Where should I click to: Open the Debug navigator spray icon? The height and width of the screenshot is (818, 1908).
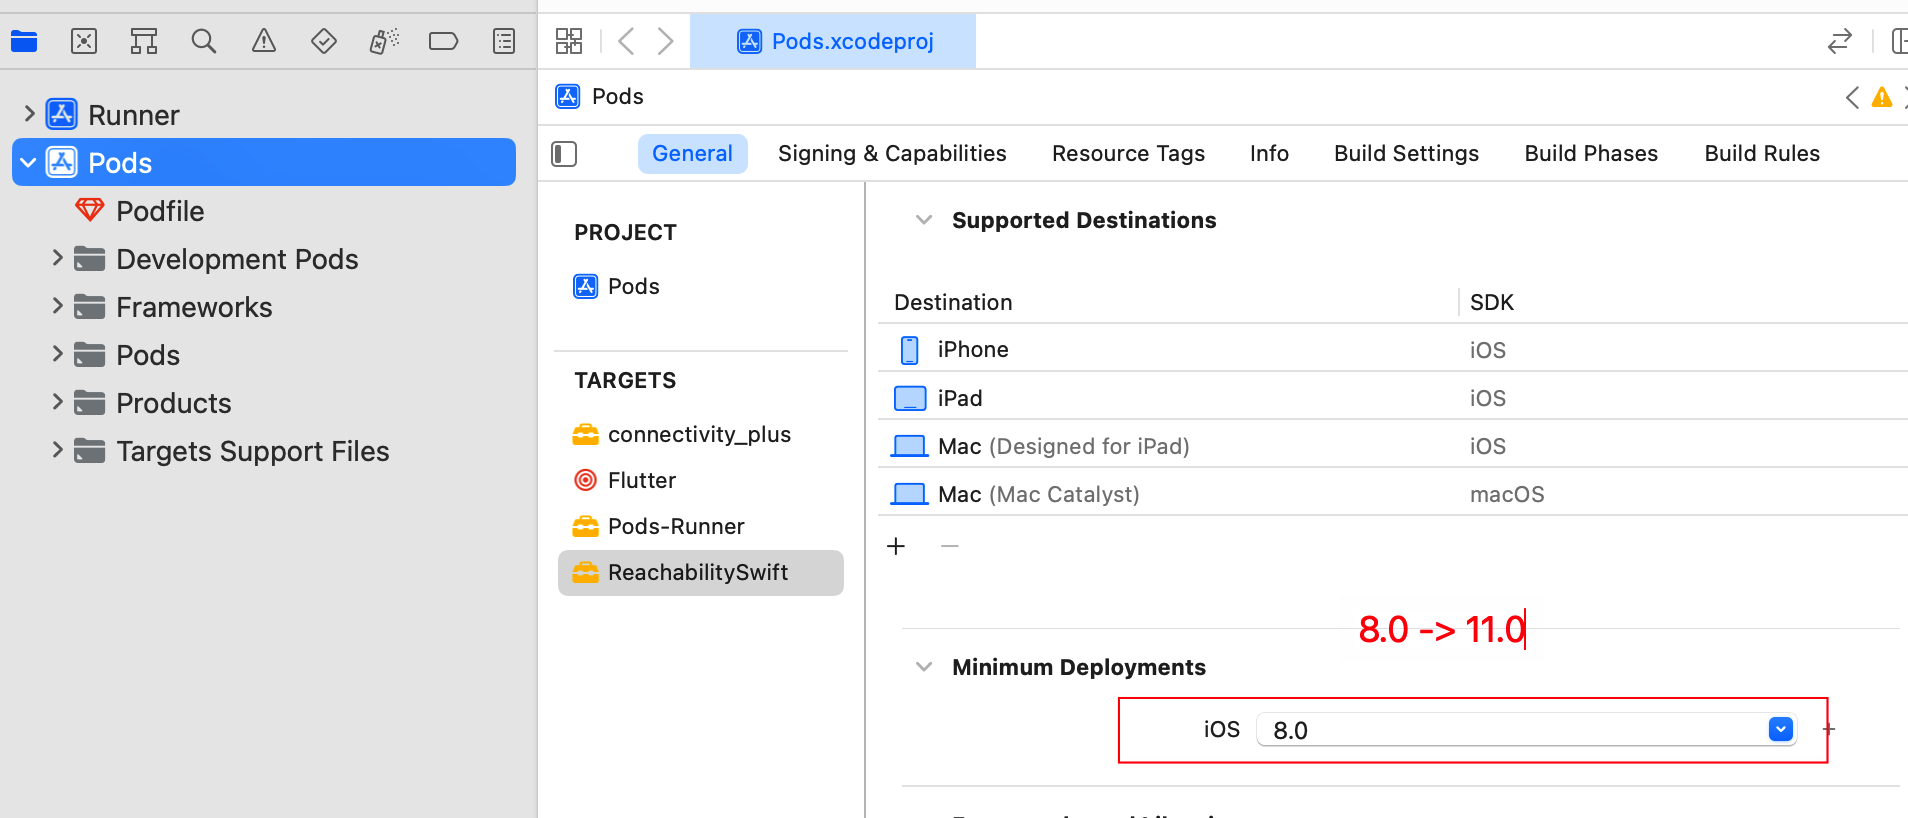pos(384,41)
